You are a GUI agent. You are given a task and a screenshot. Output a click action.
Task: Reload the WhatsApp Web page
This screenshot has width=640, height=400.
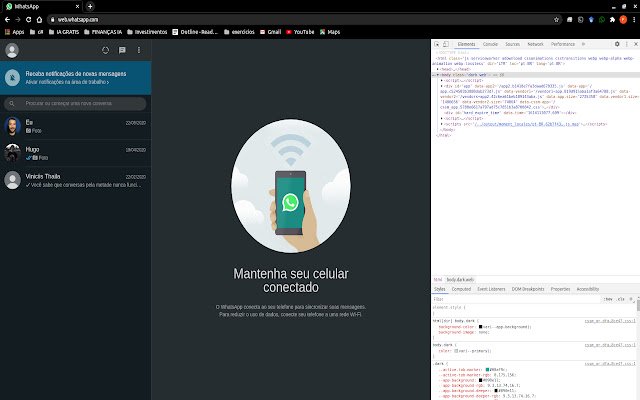tap(28, 20)
